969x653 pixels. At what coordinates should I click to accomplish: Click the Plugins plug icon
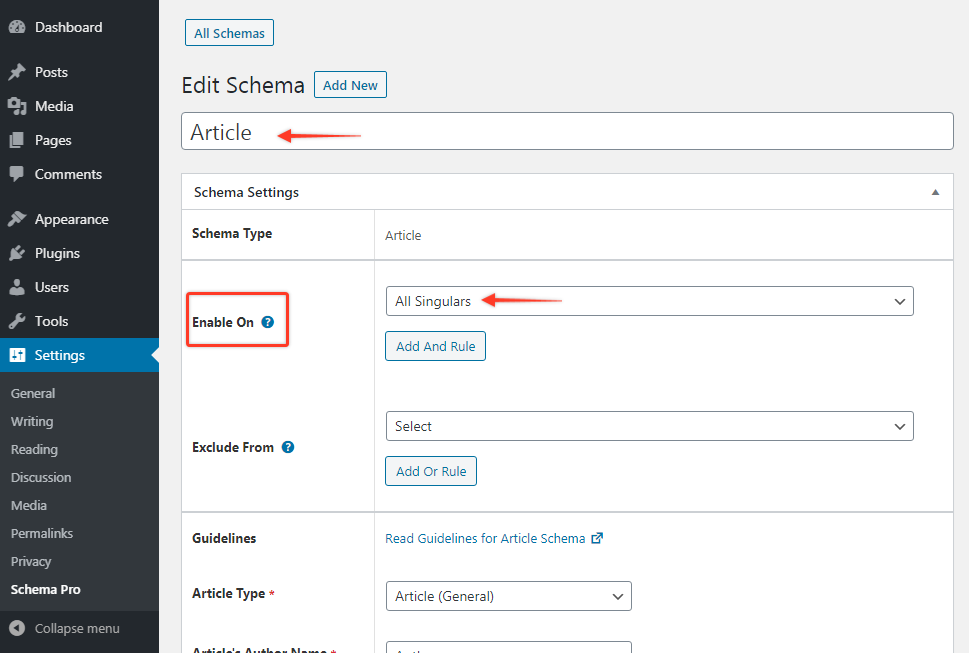click(x=17, y=253)
